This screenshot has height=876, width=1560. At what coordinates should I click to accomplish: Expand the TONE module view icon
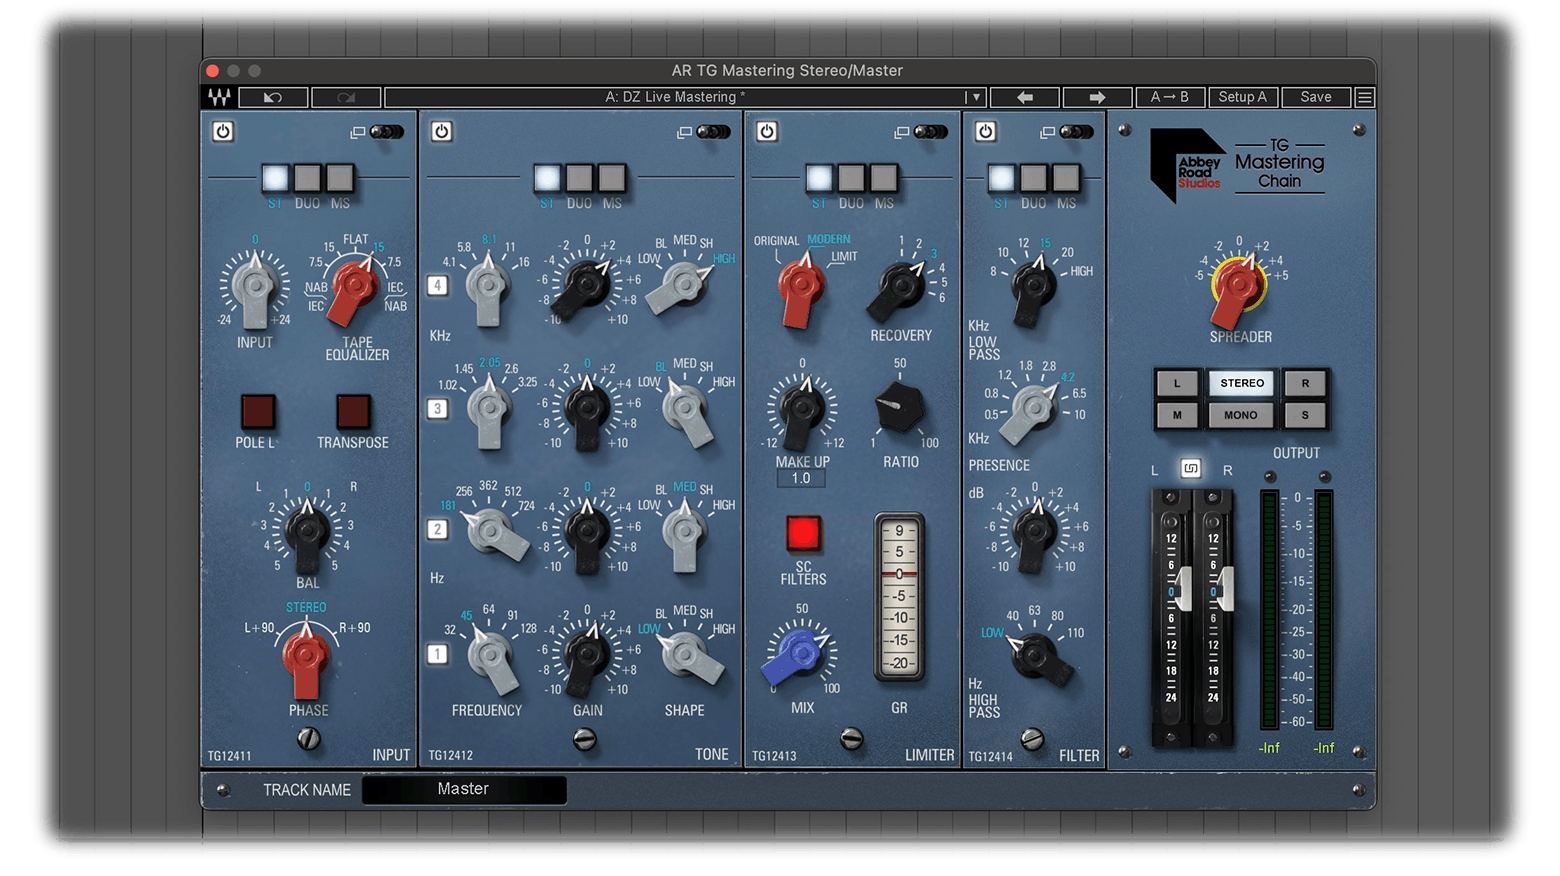pos(684,132)
